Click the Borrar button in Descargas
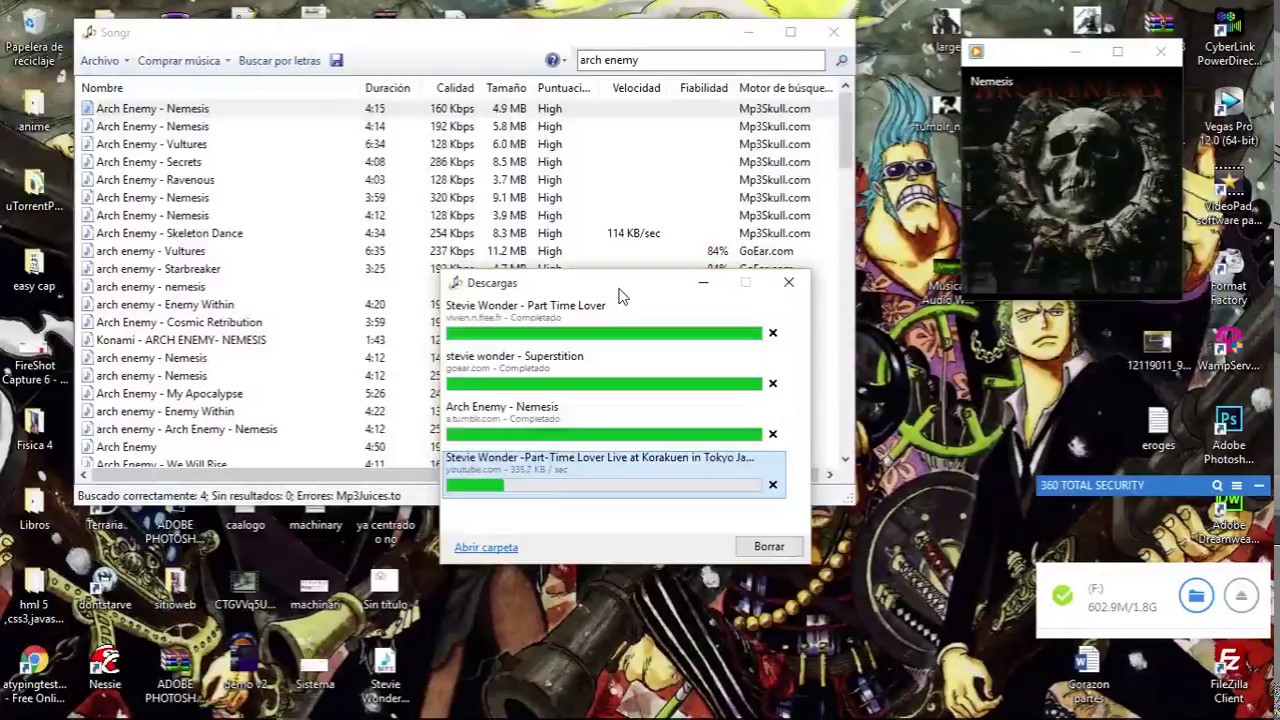This screenshot has height=720, width=1280. [x=769, y=547]
